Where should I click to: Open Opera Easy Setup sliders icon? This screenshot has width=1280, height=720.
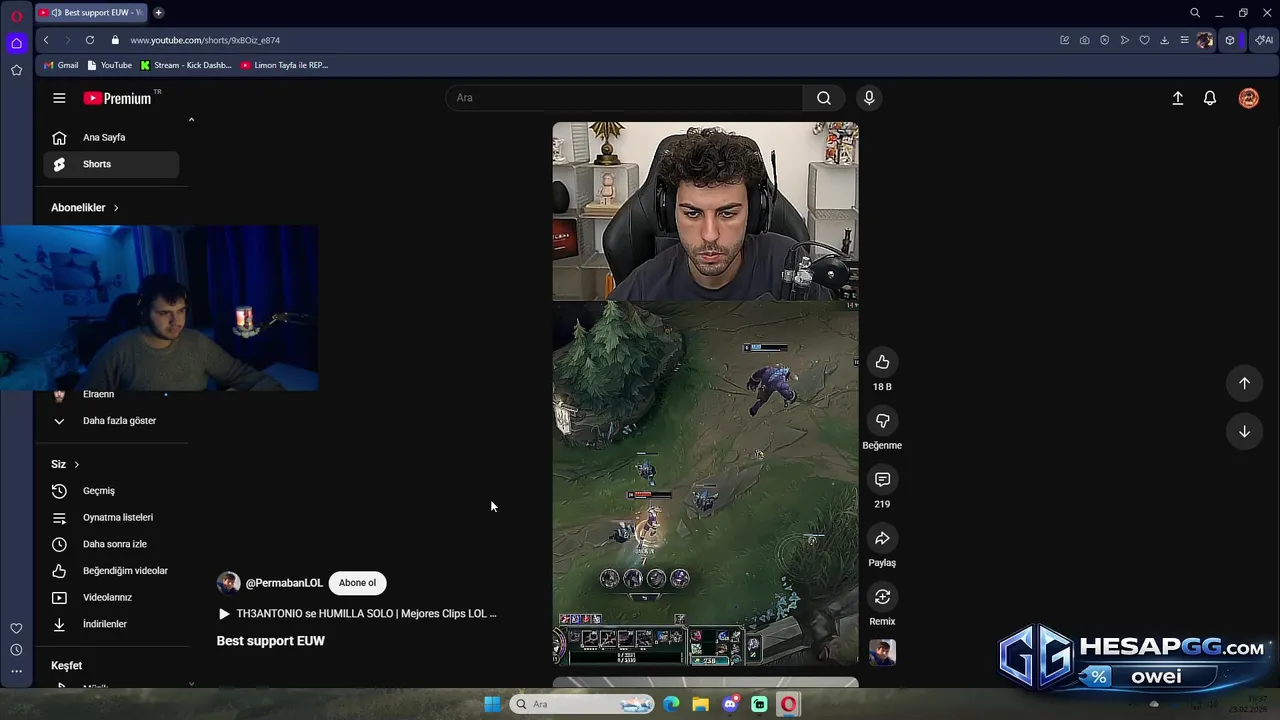coord(1184,40)
